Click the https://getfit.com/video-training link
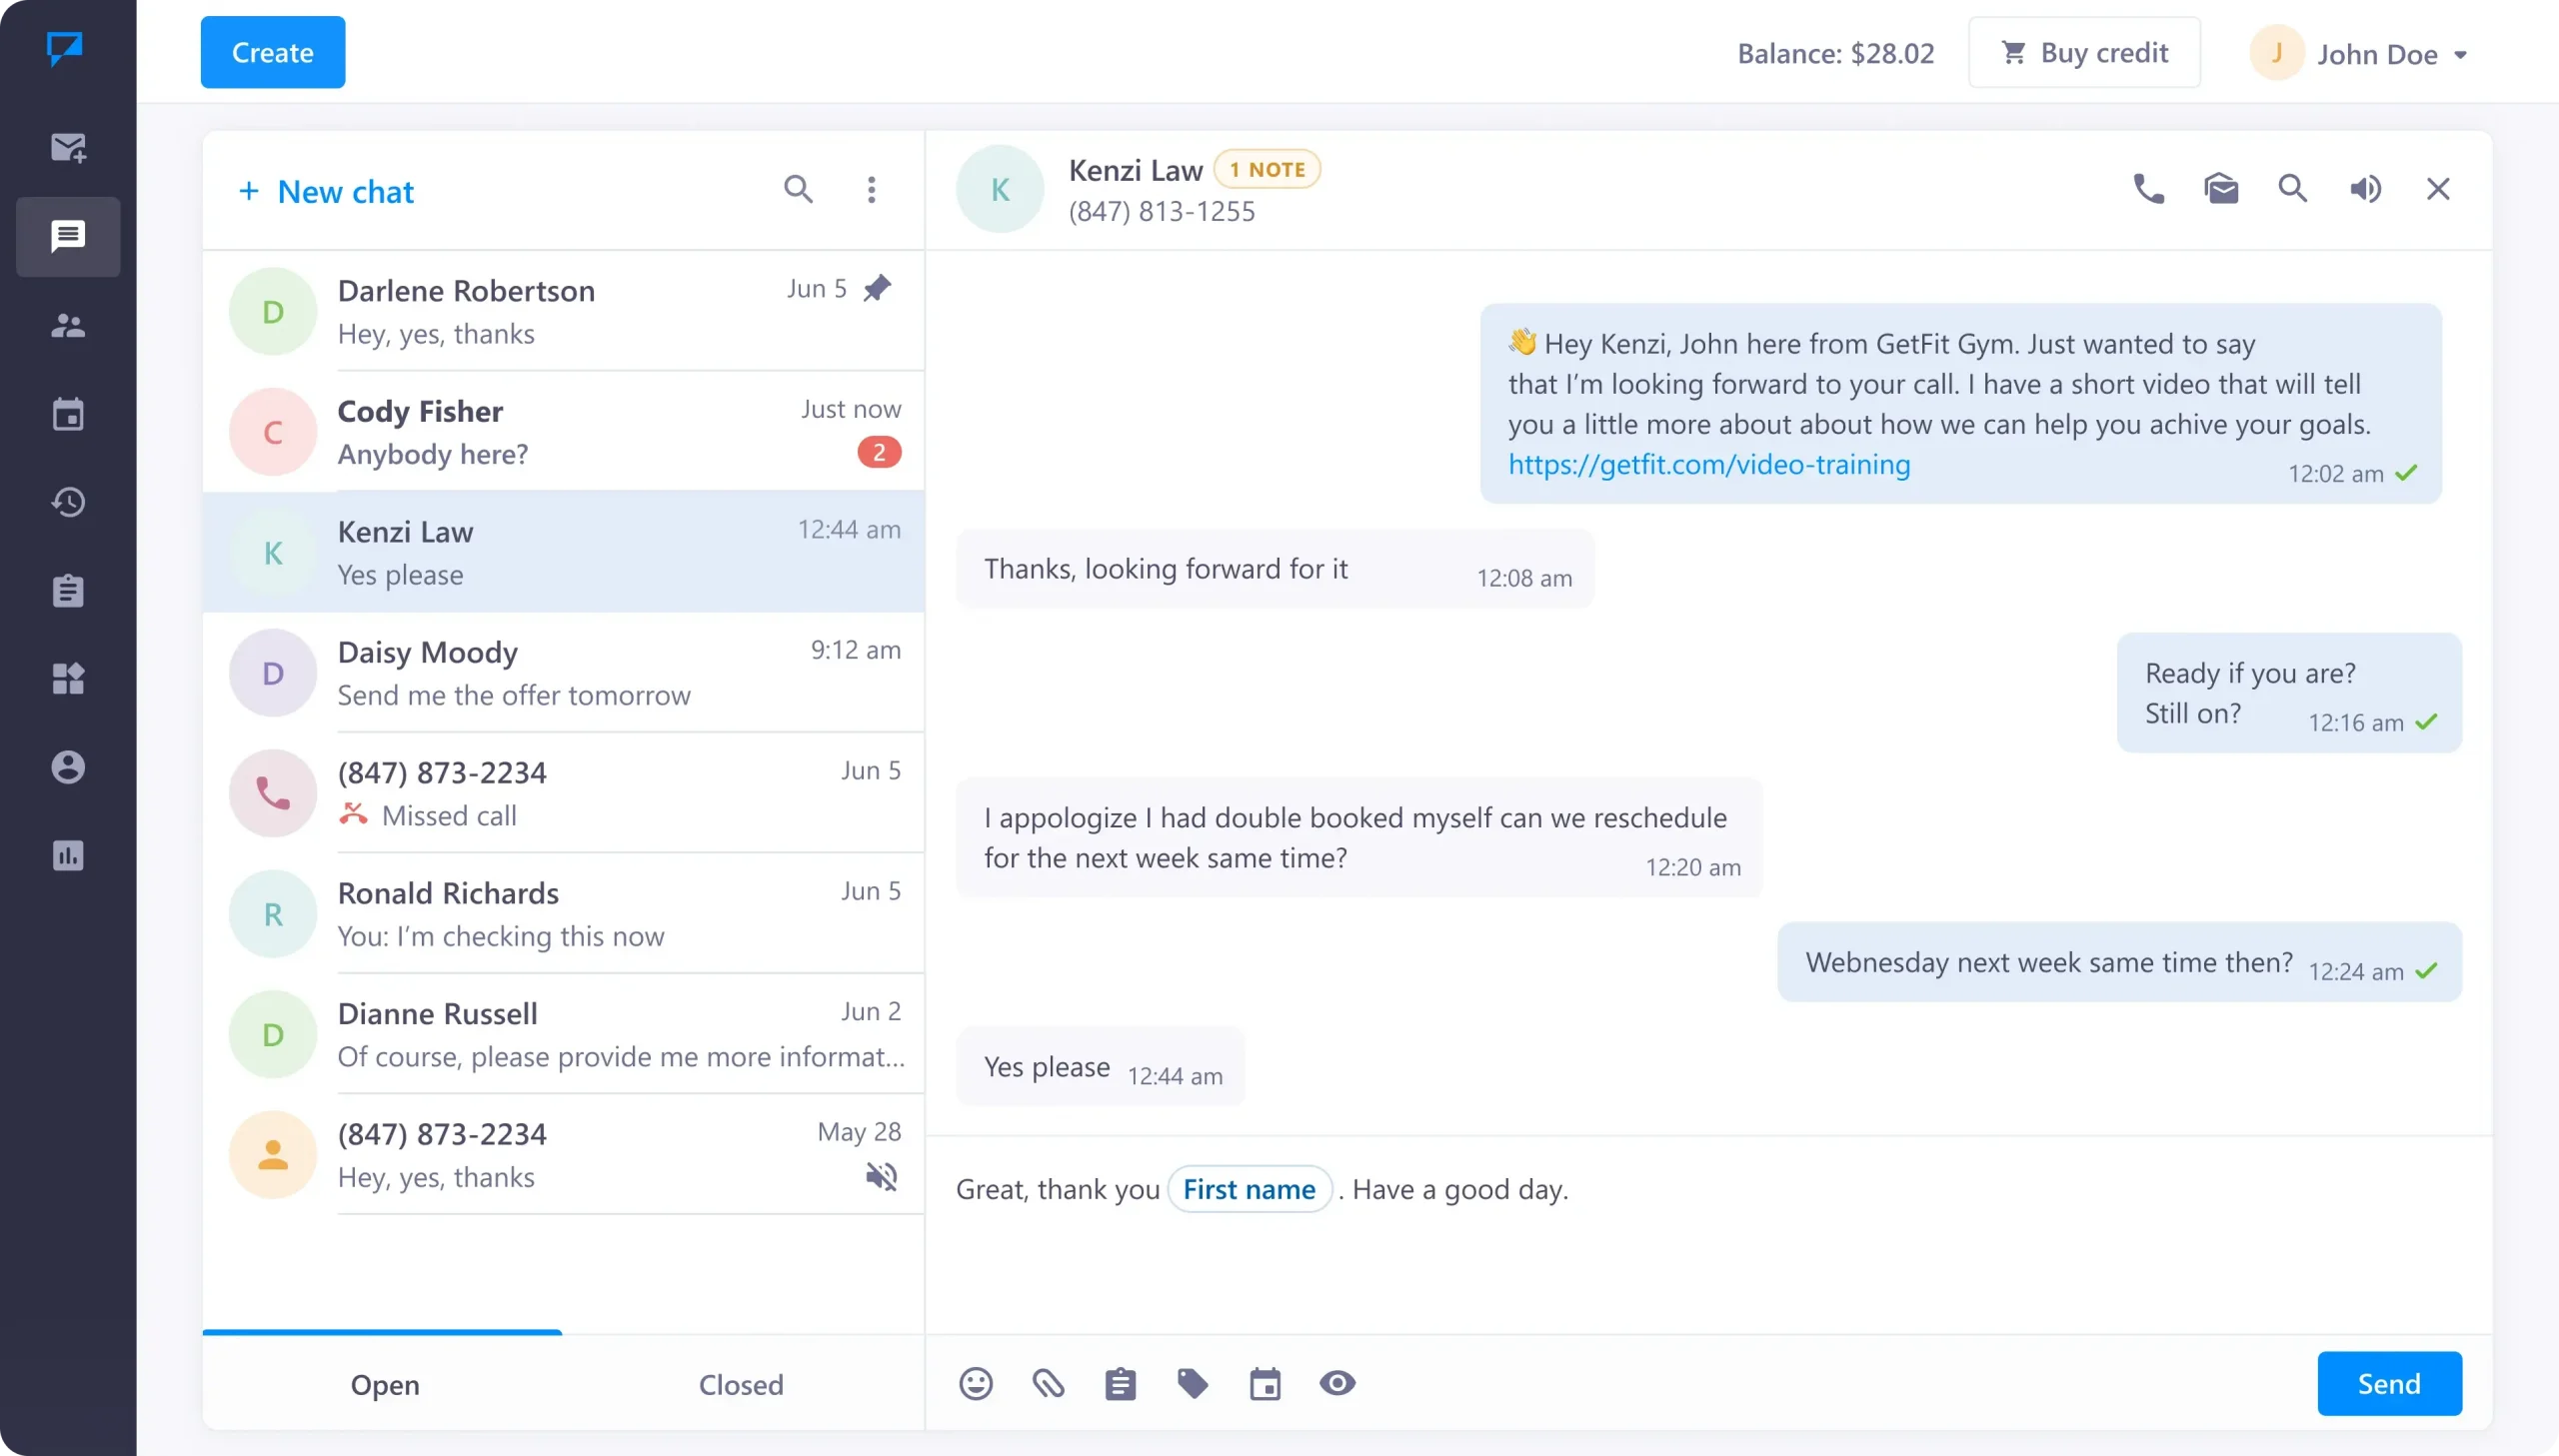This screenshot has height=1456, width=2559. pos(1708,462)
